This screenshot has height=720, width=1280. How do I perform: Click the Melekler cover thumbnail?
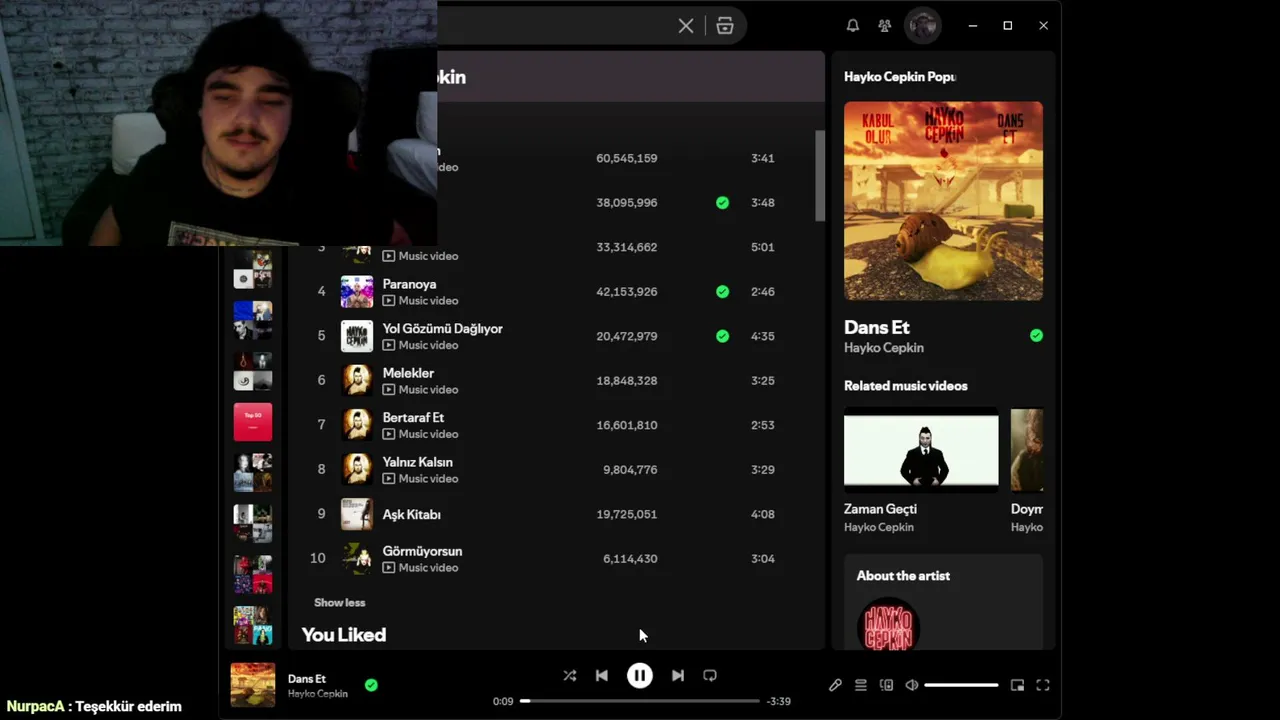(x=357, y=381)
